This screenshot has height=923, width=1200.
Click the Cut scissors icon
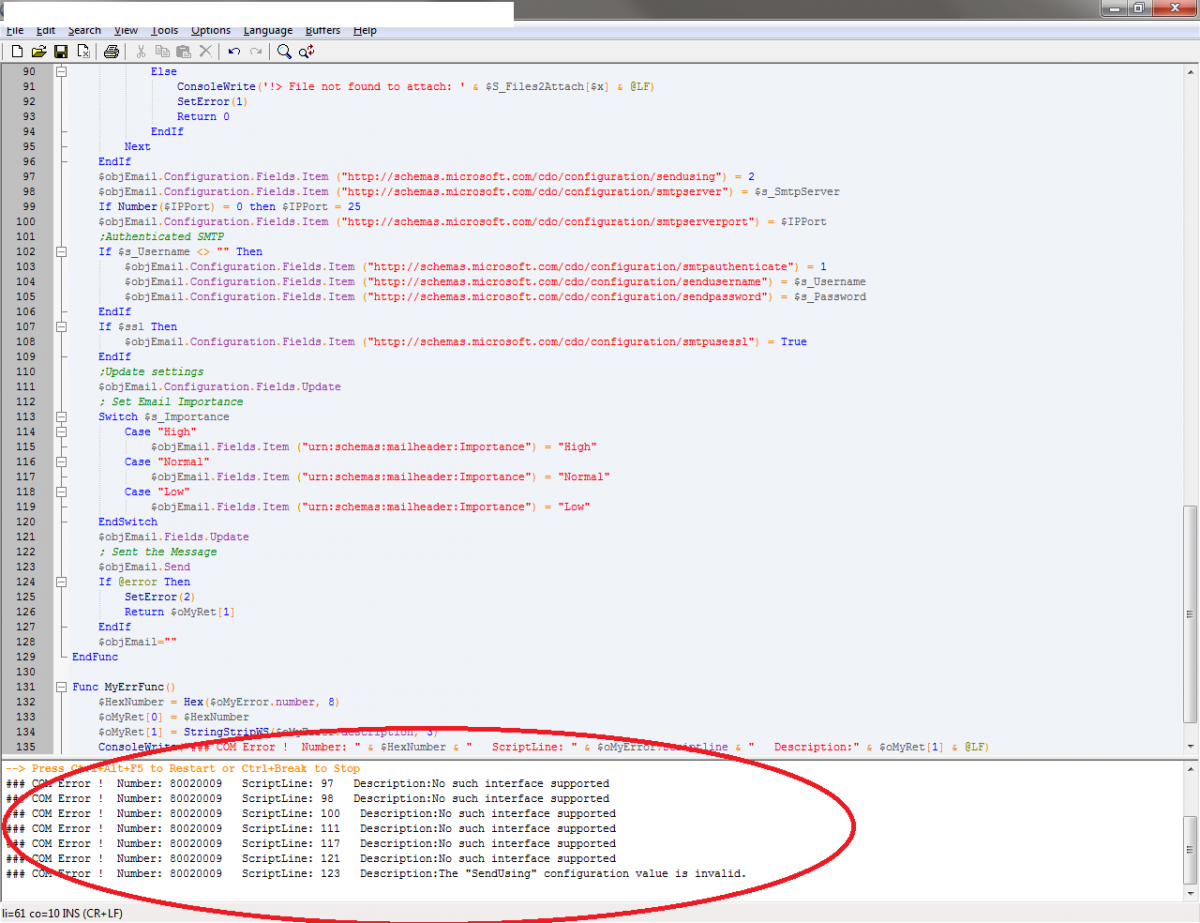pyautogui.click(x=141, y=51)
